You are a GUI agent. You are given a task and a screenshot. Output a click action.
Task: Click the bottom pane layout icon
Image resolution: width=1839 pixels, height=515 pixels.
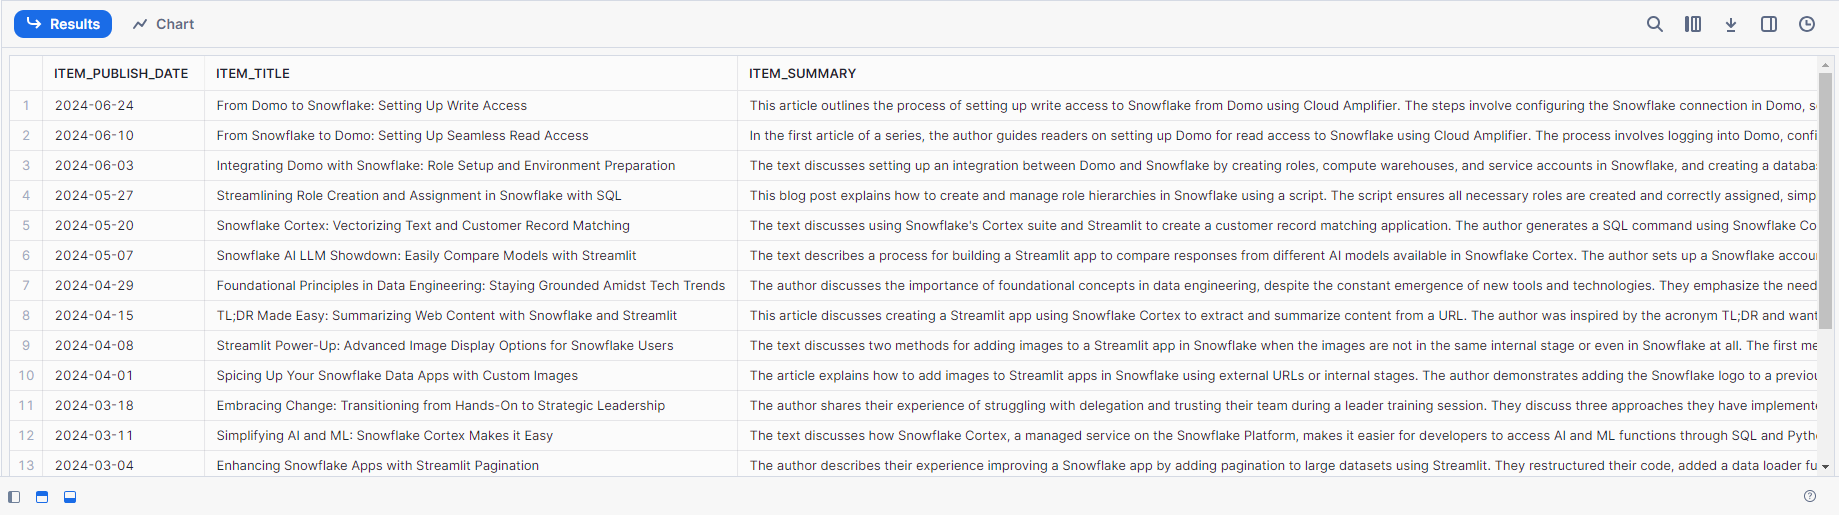point(70,497)
